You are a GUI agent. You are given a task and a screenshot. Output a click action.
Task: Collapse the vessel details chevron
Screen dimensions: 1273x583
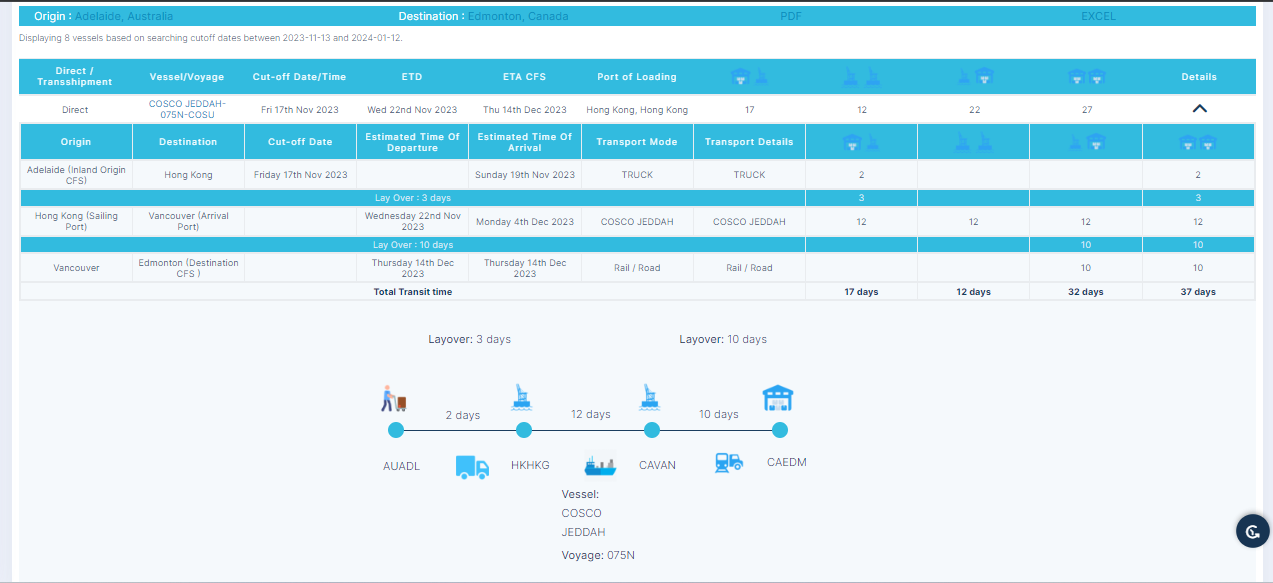click(1199, 109)
